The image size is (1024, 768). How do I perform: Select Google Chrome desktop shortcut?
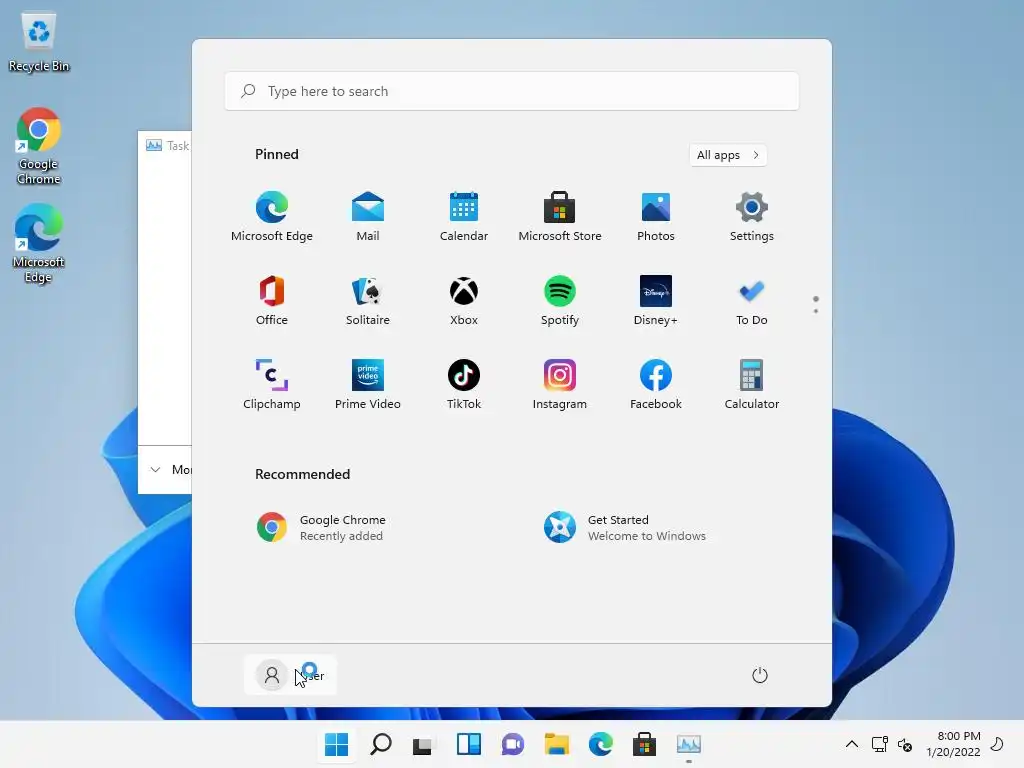pos(39,146)
